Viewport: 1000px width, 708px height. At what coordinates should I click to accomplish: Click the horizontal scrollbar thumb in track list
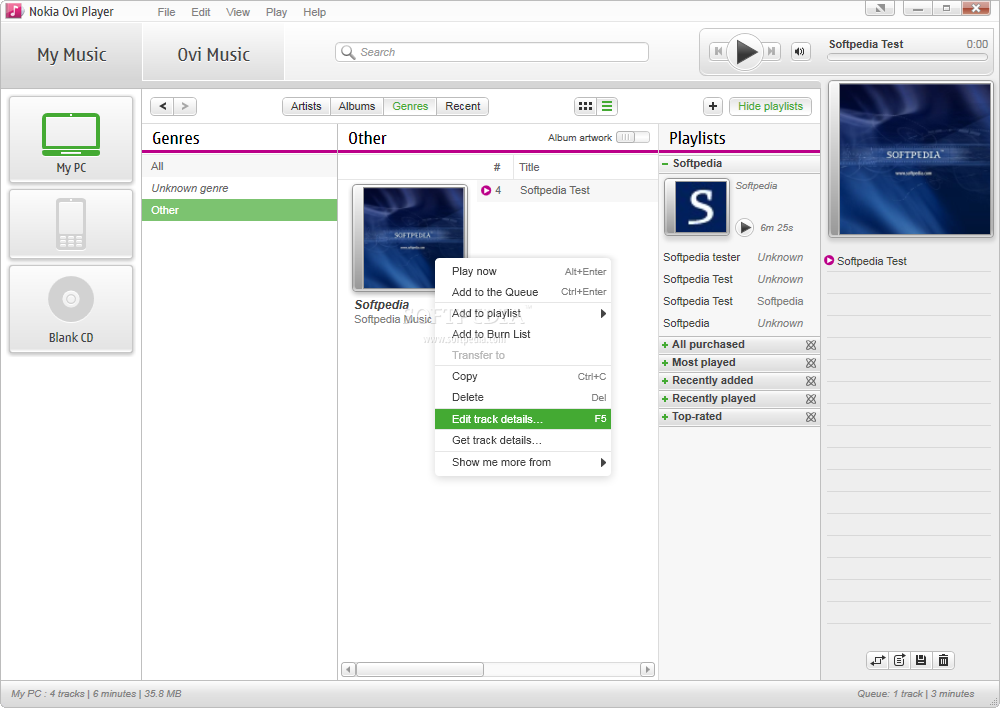(420, 669)
